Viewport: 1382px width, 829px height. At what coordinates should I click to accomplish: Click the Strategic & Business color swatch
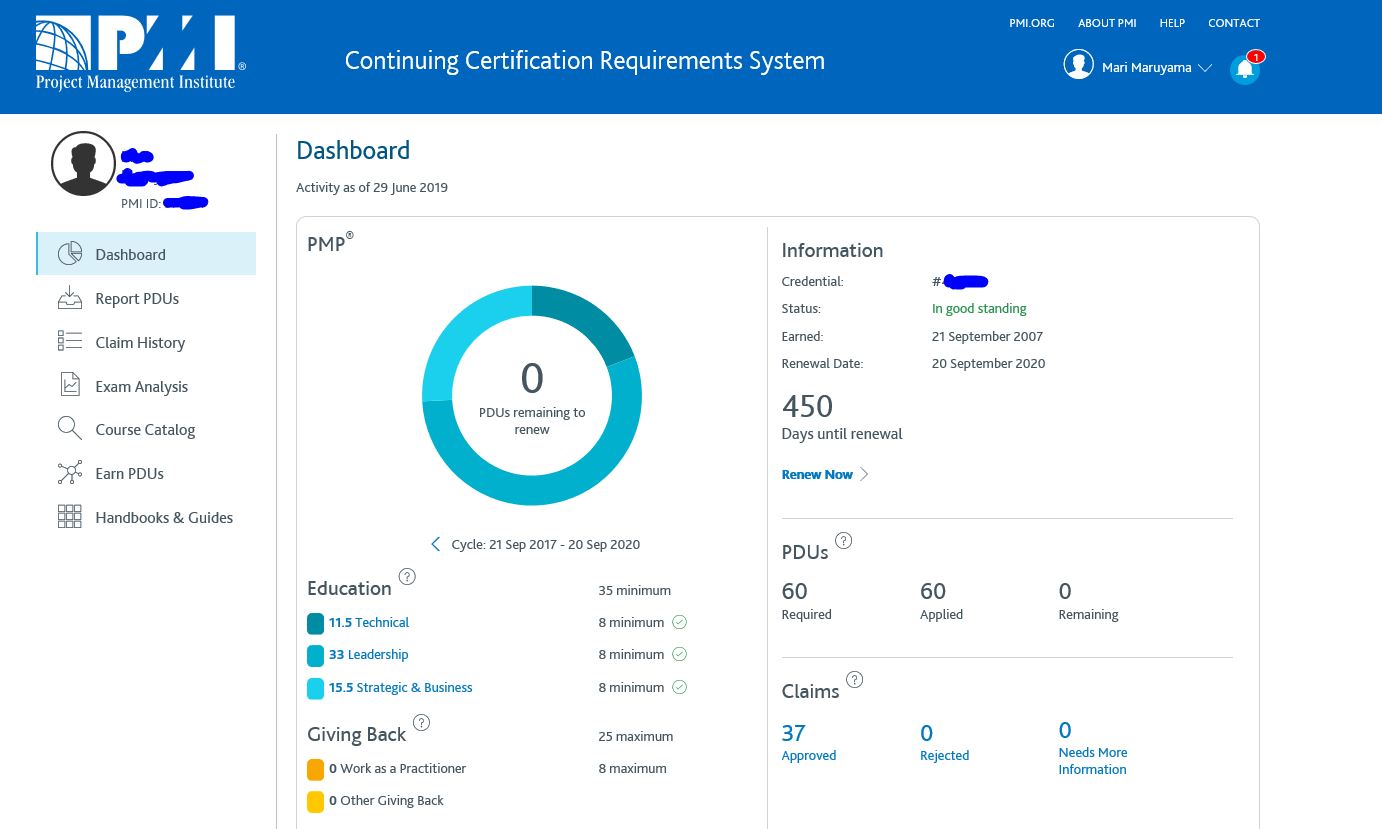(x=316, y=689)
